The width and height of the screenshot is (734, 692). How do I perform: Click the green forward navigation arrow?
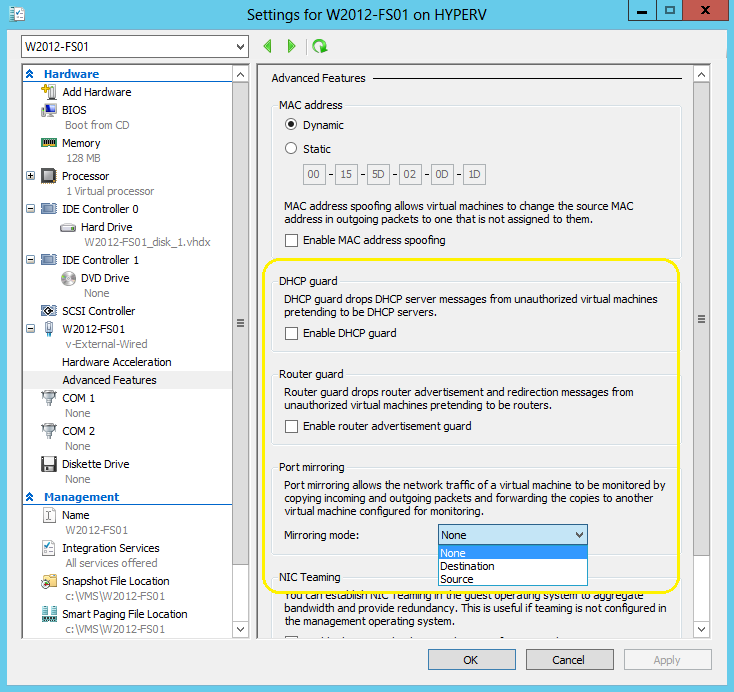(291, 46)
